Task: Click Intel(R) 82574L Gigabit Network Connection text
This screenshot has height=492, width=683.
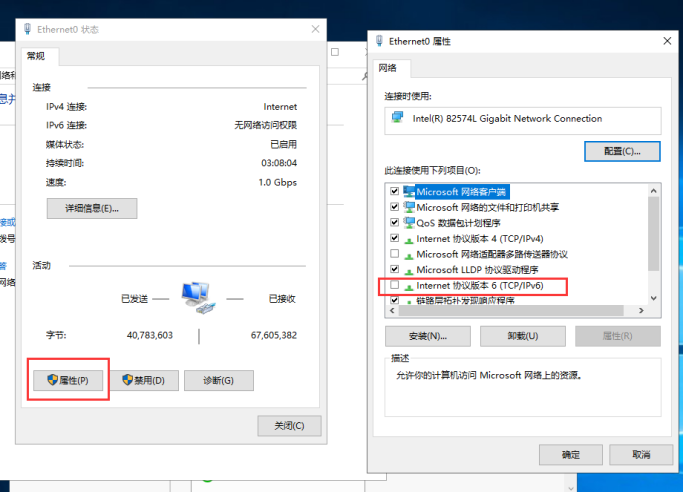Action: 507,118
